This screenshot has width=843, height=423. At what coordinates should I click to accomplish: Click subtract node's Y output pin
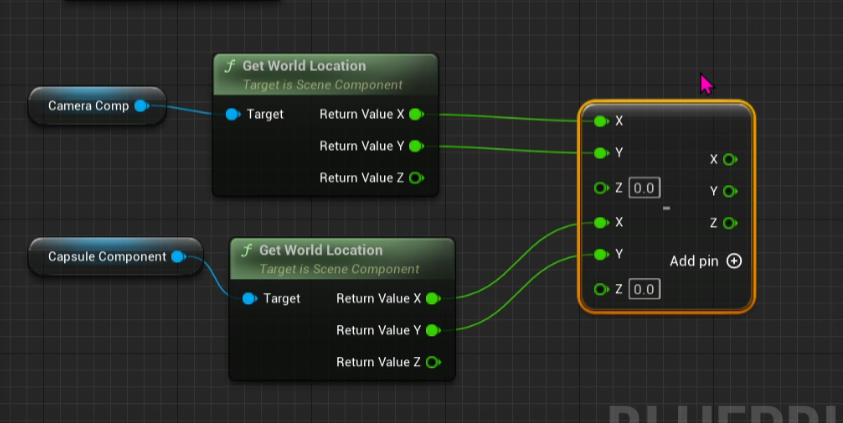[730, 191]
